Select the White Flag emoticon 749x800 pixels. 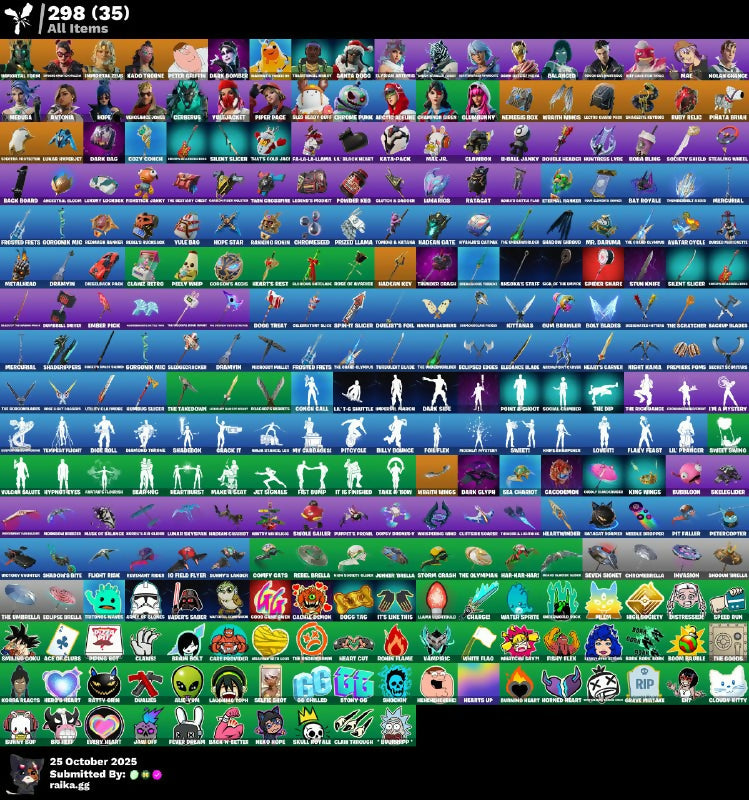click(x=478, y=641)
